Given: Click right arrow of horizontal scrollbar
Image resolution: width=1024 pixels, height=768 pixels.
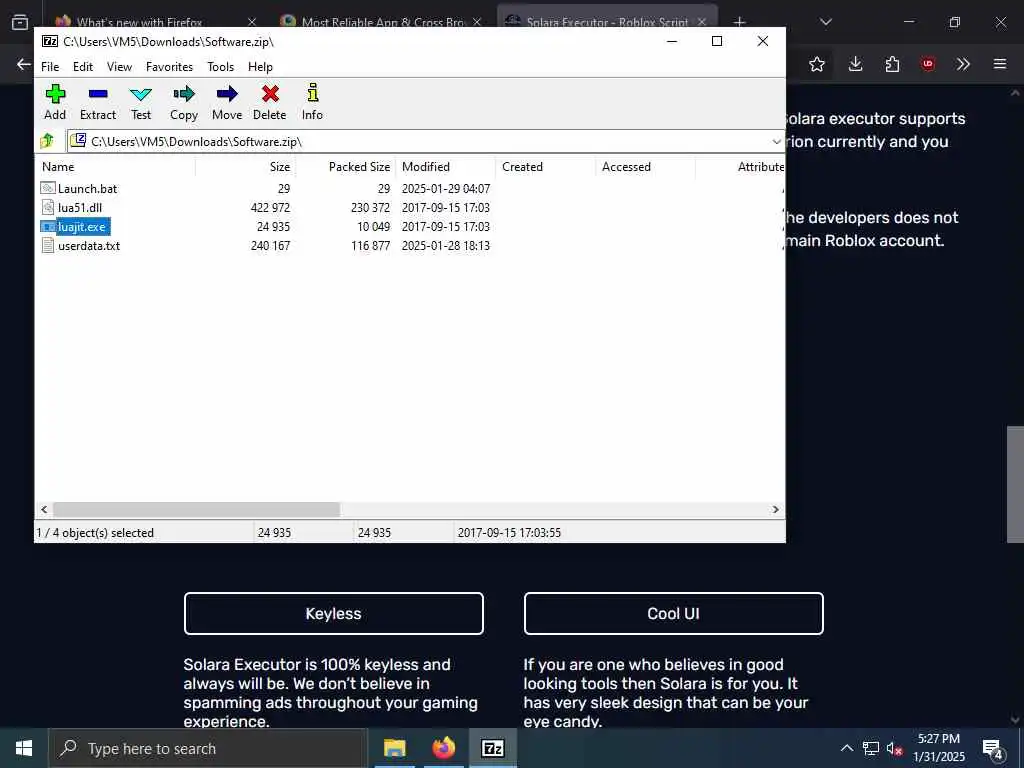Looking at the screenshot, I should pyautogui.click(x=776, y=509).
